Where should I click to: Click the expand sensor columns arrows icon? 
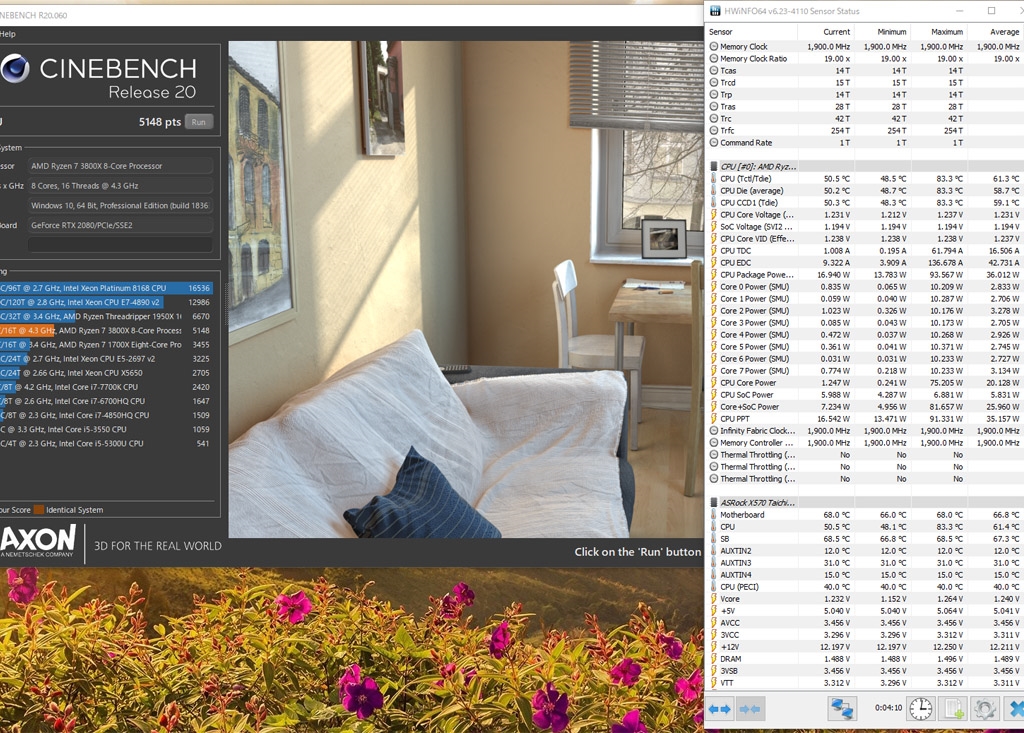[x=719, y=709]
